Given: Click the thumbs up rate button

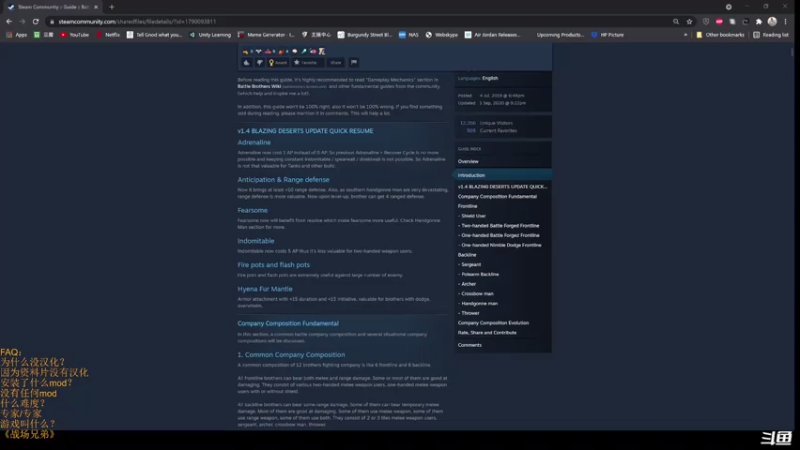Looking at the screenshot, I should [246, 63].
